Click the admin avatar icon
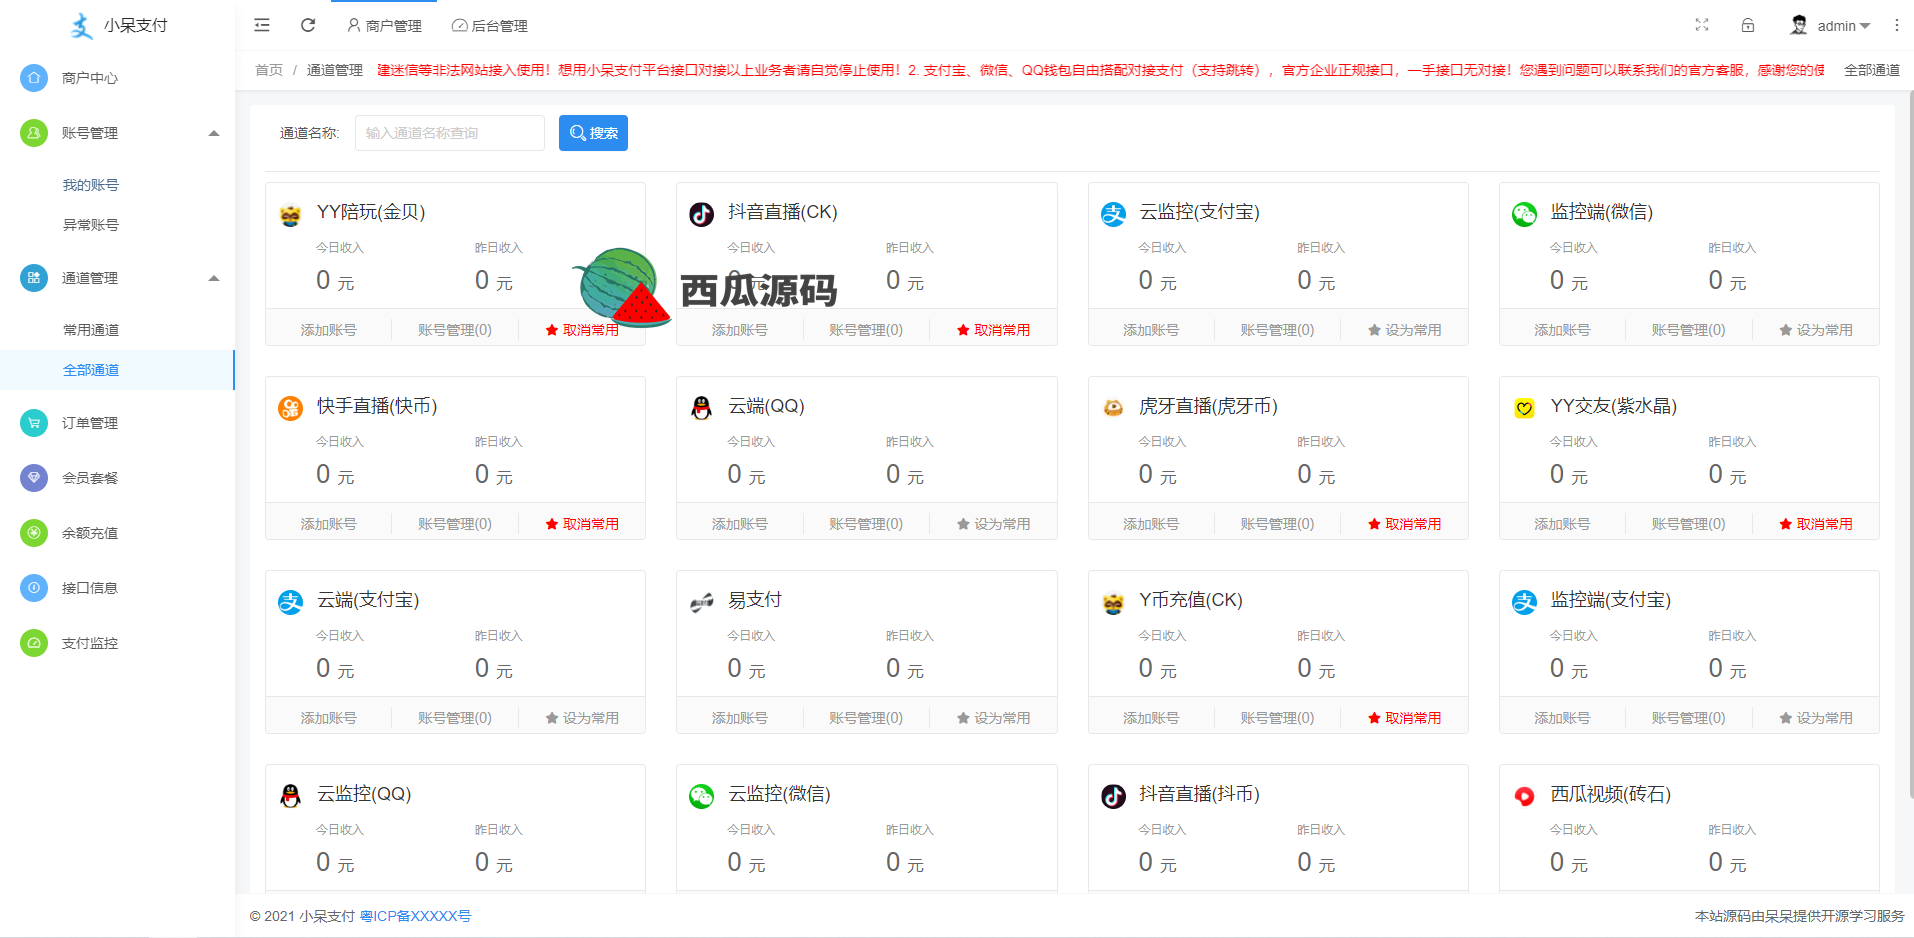 pos(1799,25)
